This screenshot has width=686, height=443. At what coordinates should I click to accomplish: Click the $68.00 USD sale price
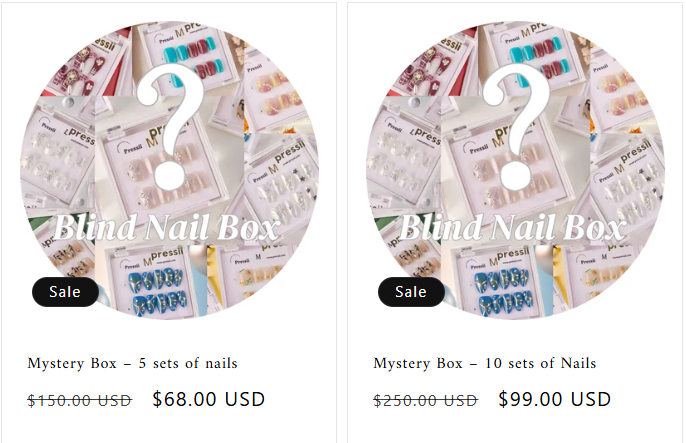[x=209, y=399]
